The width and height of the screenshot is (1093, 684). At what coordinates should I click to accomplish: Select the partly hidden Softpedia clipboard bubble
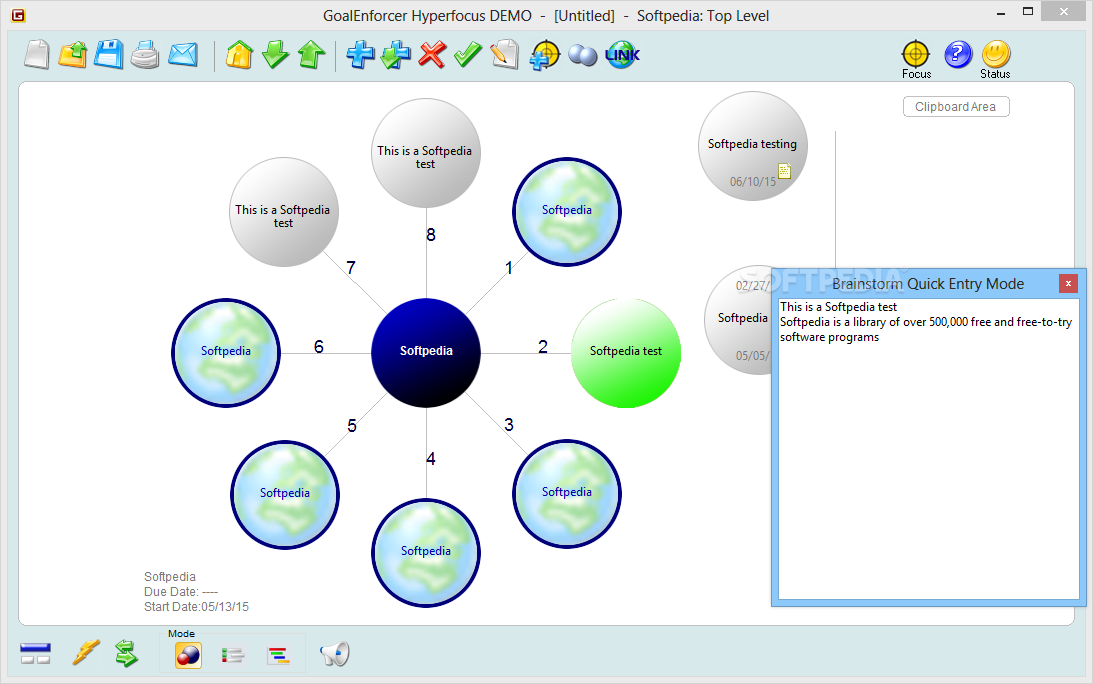[739, 319]
